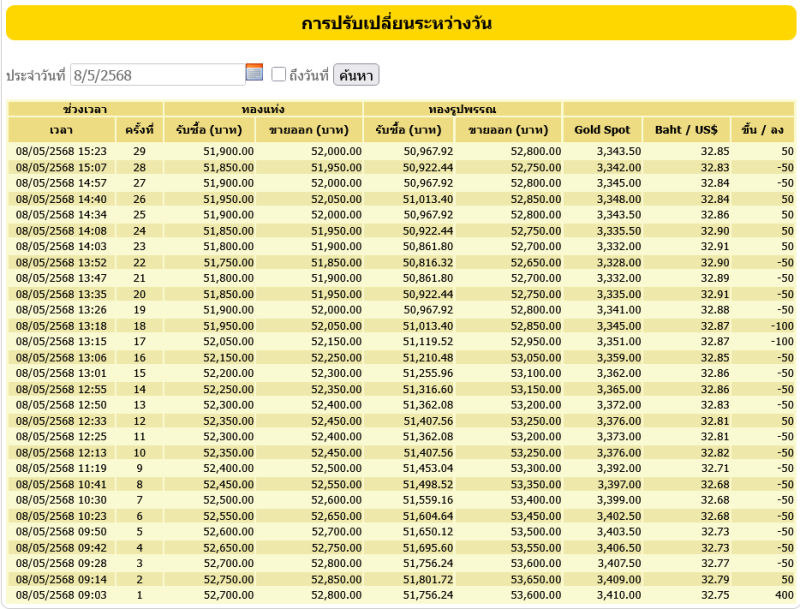Open the calendar date picker icon
800x609 pixels.
tap(254, 72)
